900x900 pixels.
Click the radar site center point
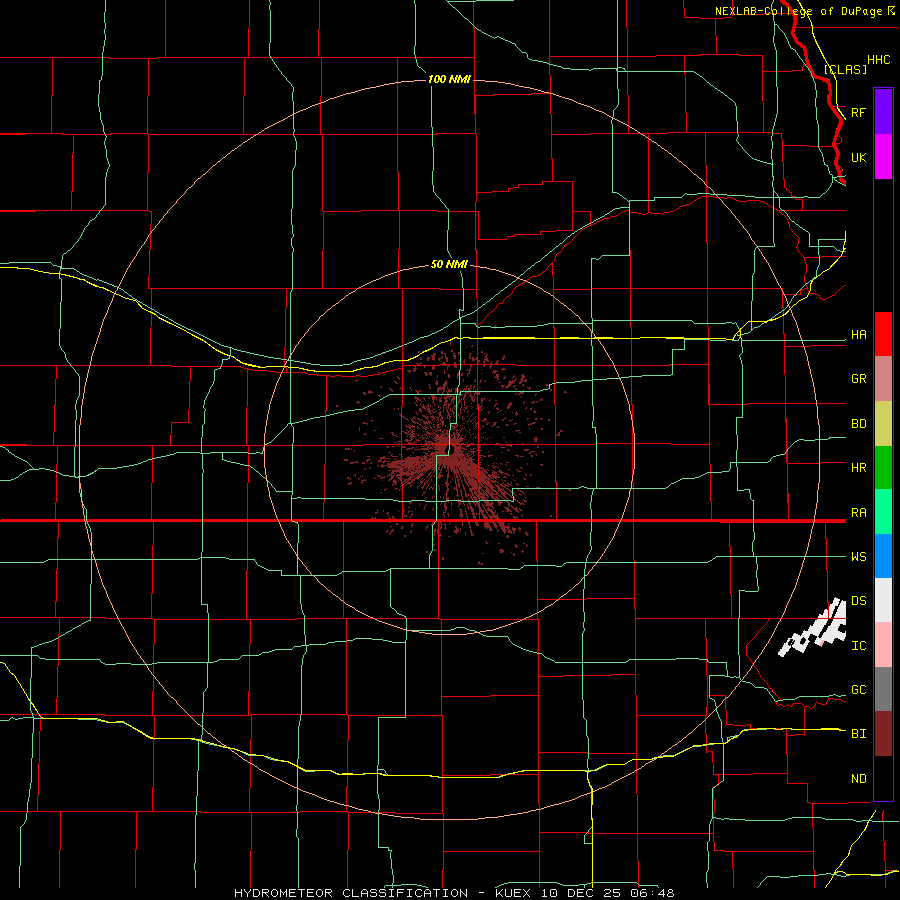point(451,449)
